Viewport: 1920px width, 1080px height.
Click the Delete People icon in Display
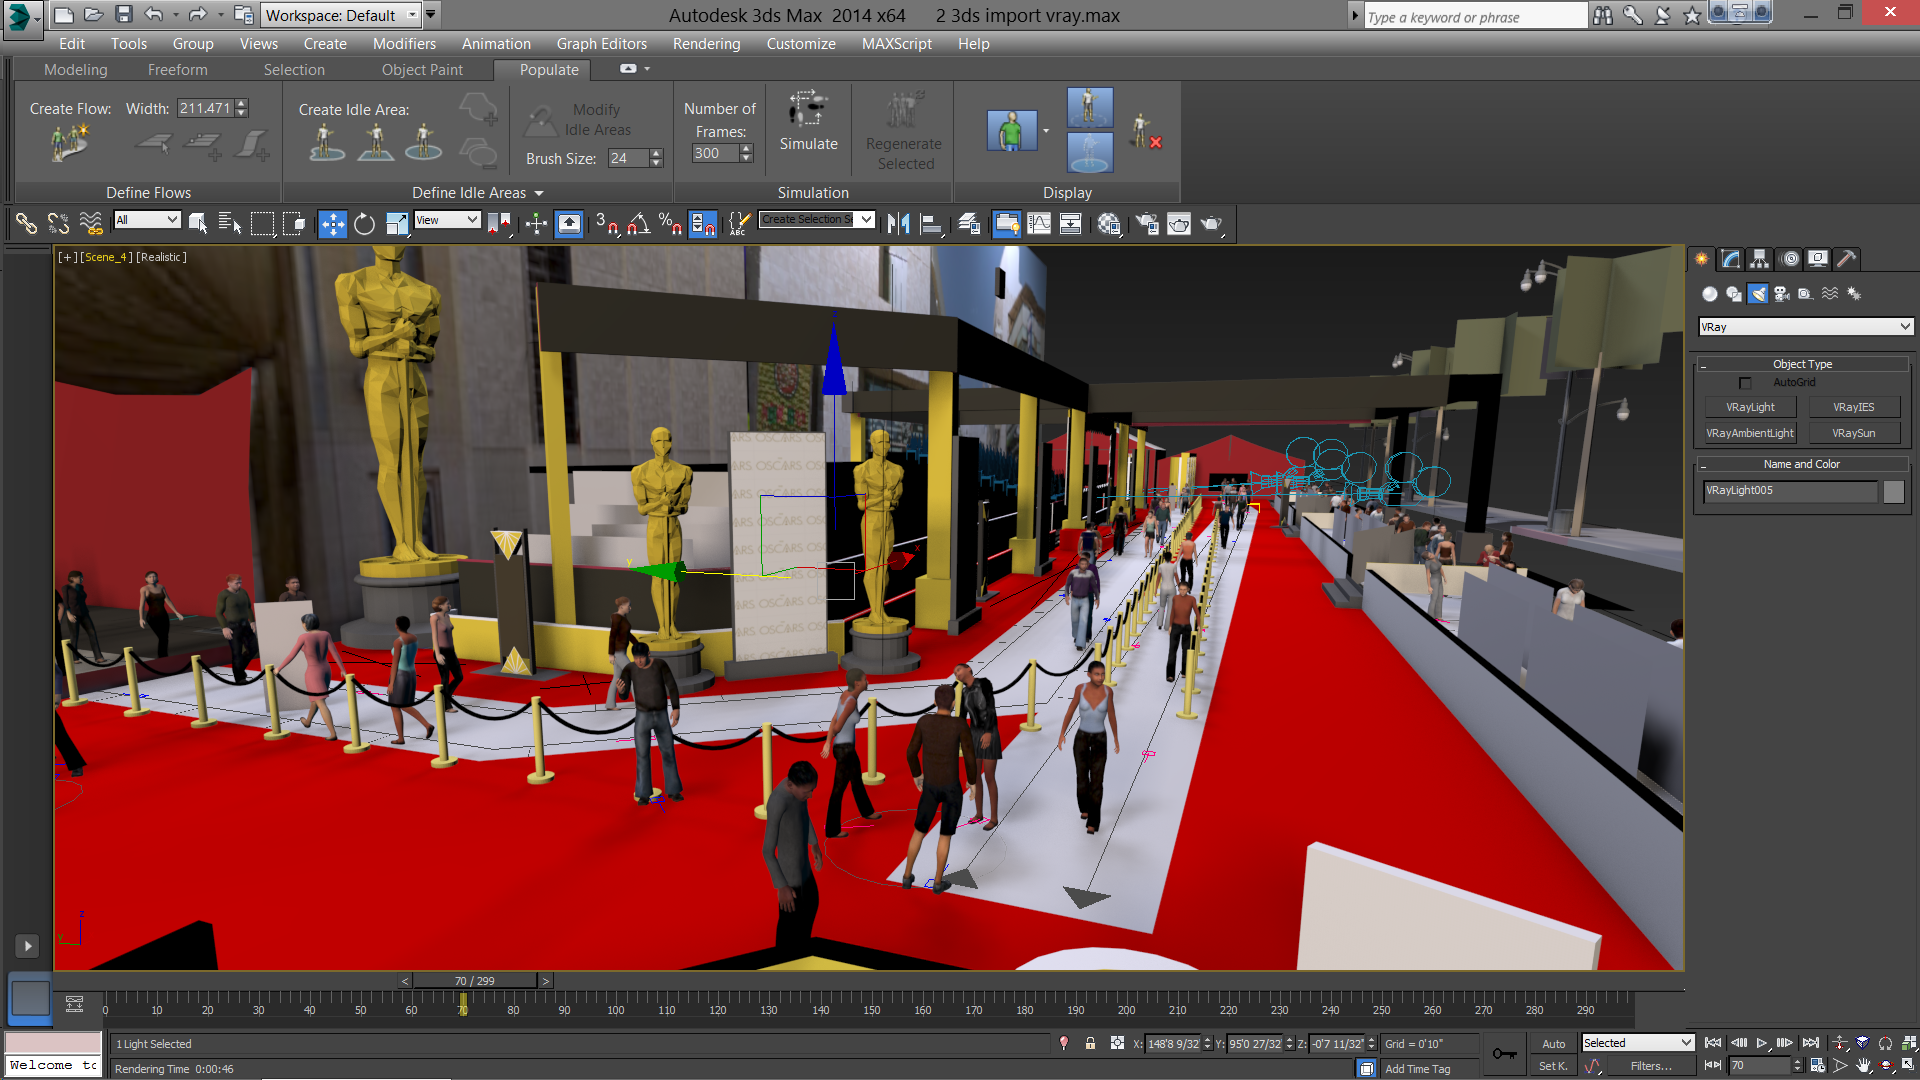(1145, 132)
